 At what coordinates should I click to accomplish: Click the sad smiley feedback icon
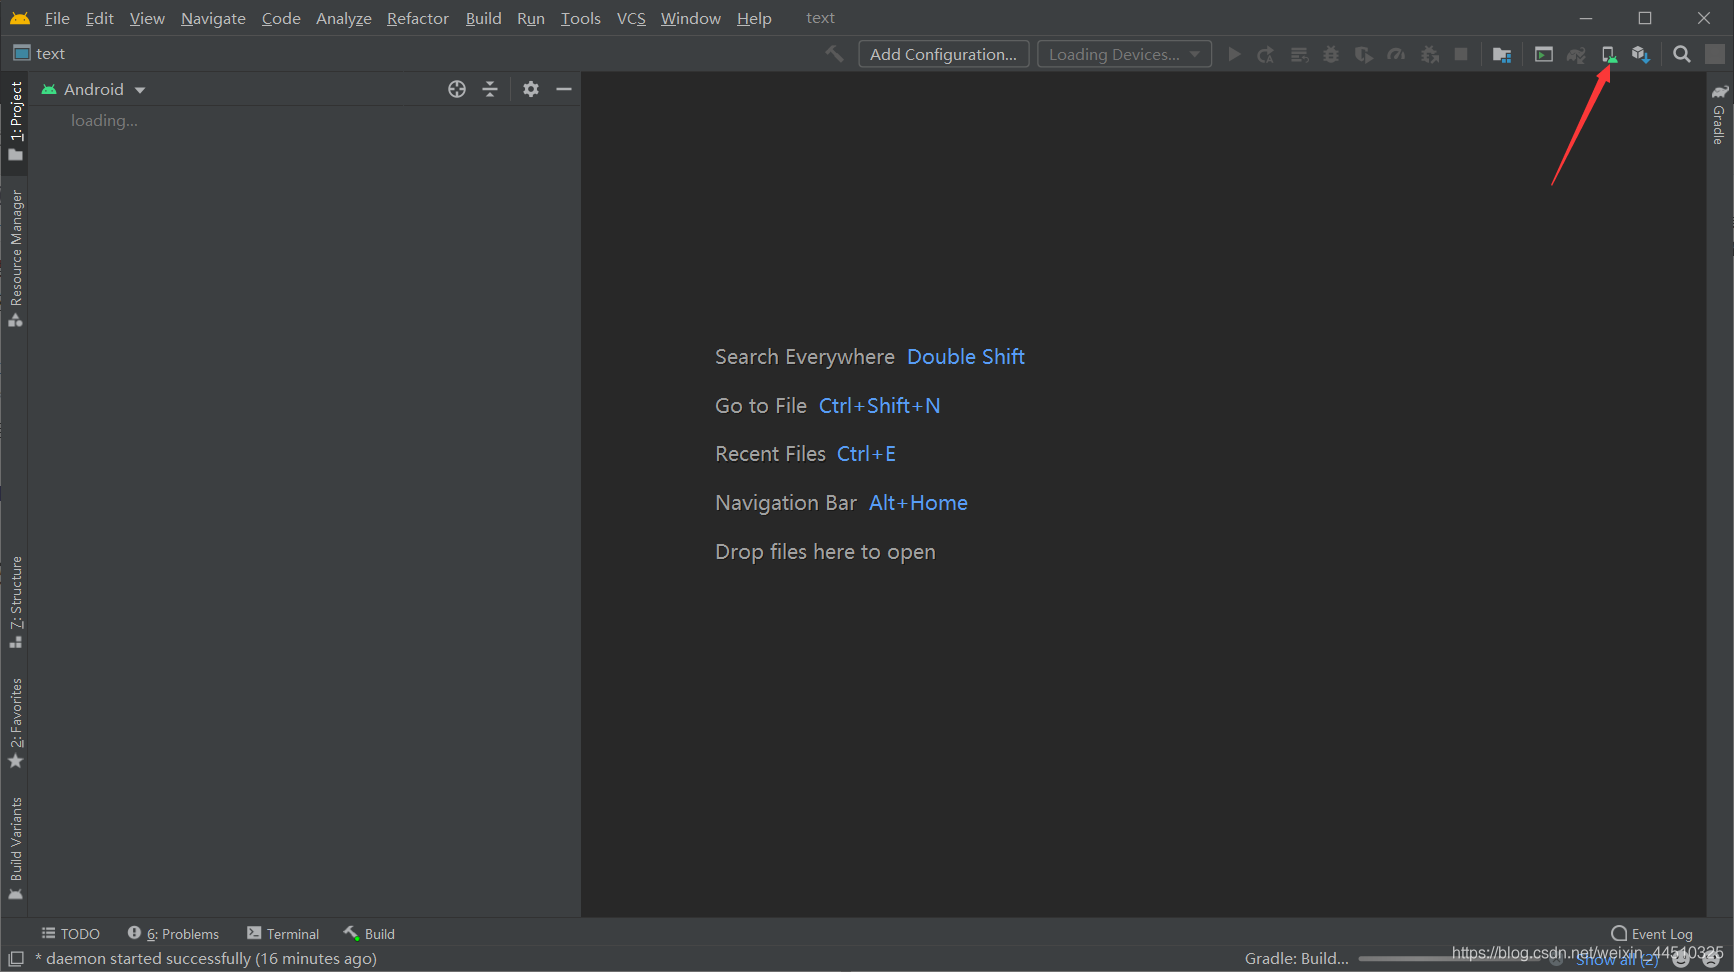click(x=1712, y=960)
